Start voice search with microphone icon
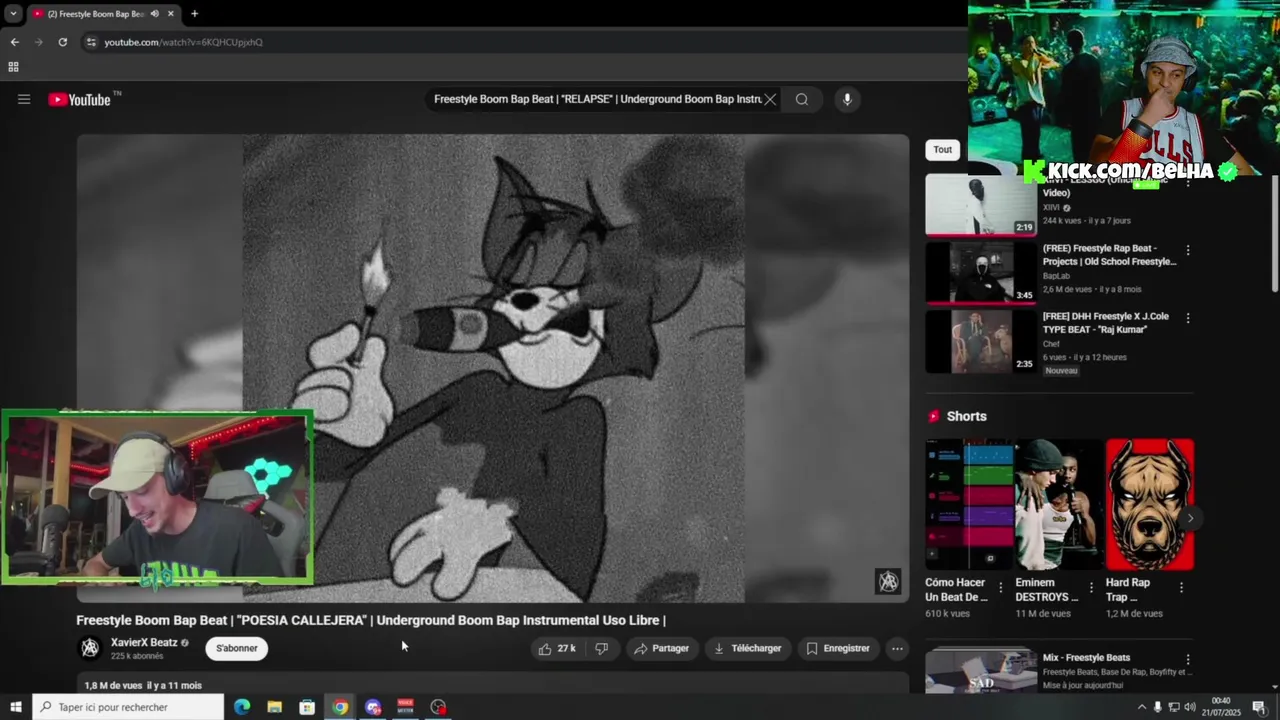 (x=847, y=99)
